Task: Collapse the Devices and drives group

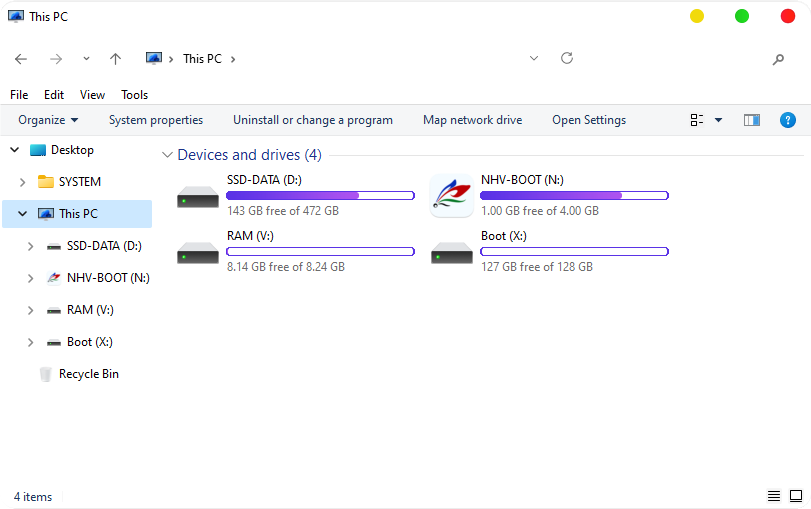Action: (167, 155)
